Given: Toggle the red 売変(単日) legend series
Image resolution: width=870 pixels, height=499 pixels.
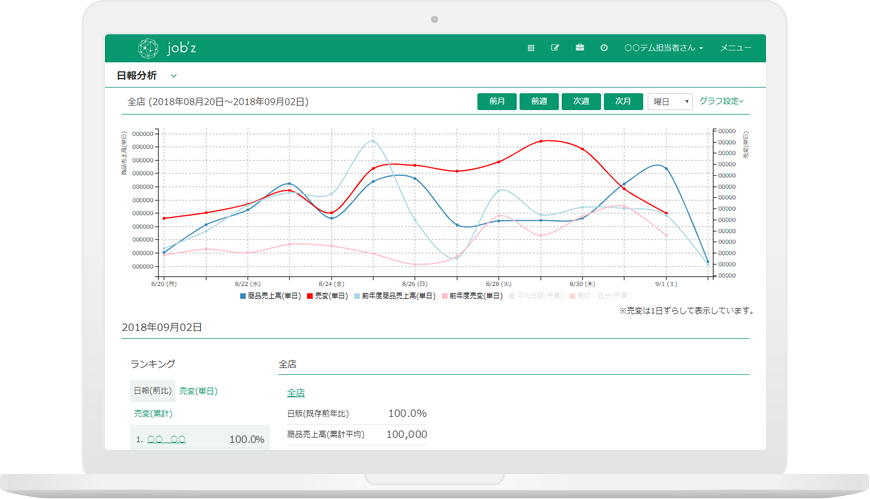Looking at the screenshot, I should coord(328,296).
